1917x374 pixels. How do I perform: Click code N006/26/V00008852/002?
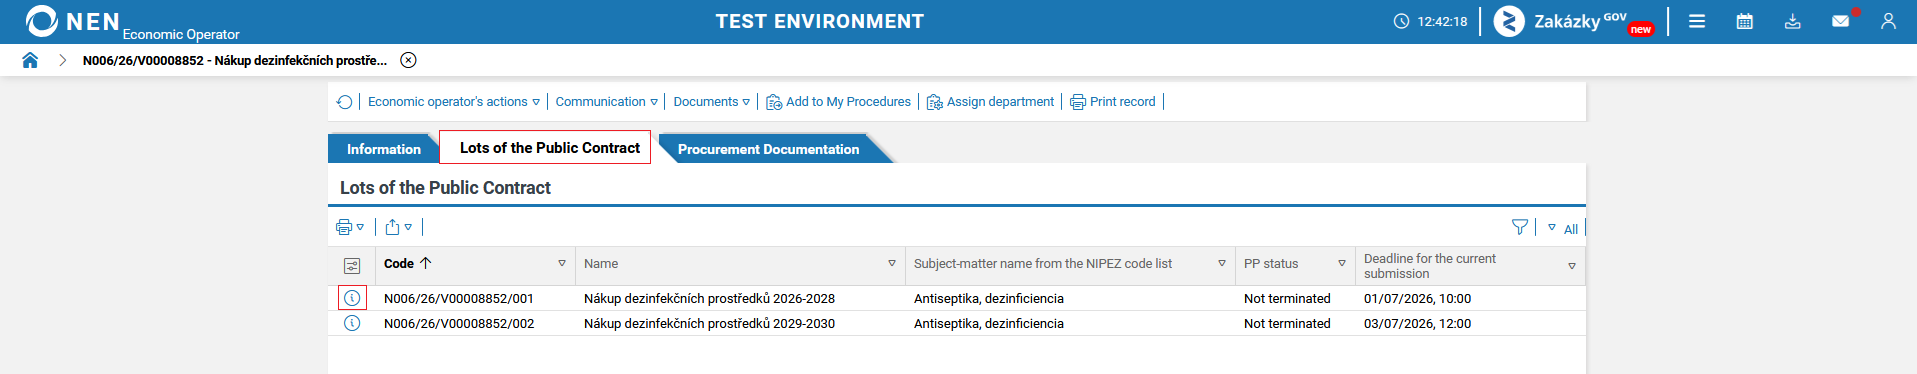(x=459, y=323)
